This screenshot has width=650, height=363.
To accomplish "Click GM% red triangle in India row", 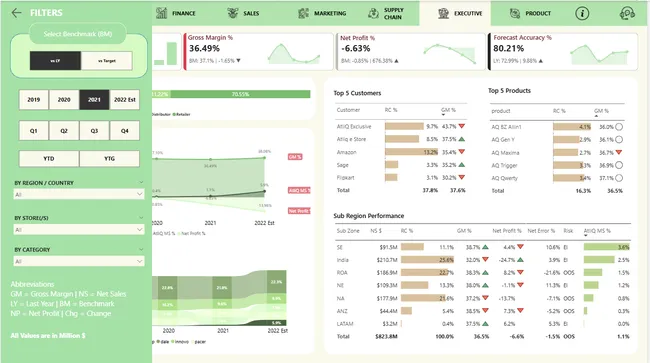I will coord(485,260).
